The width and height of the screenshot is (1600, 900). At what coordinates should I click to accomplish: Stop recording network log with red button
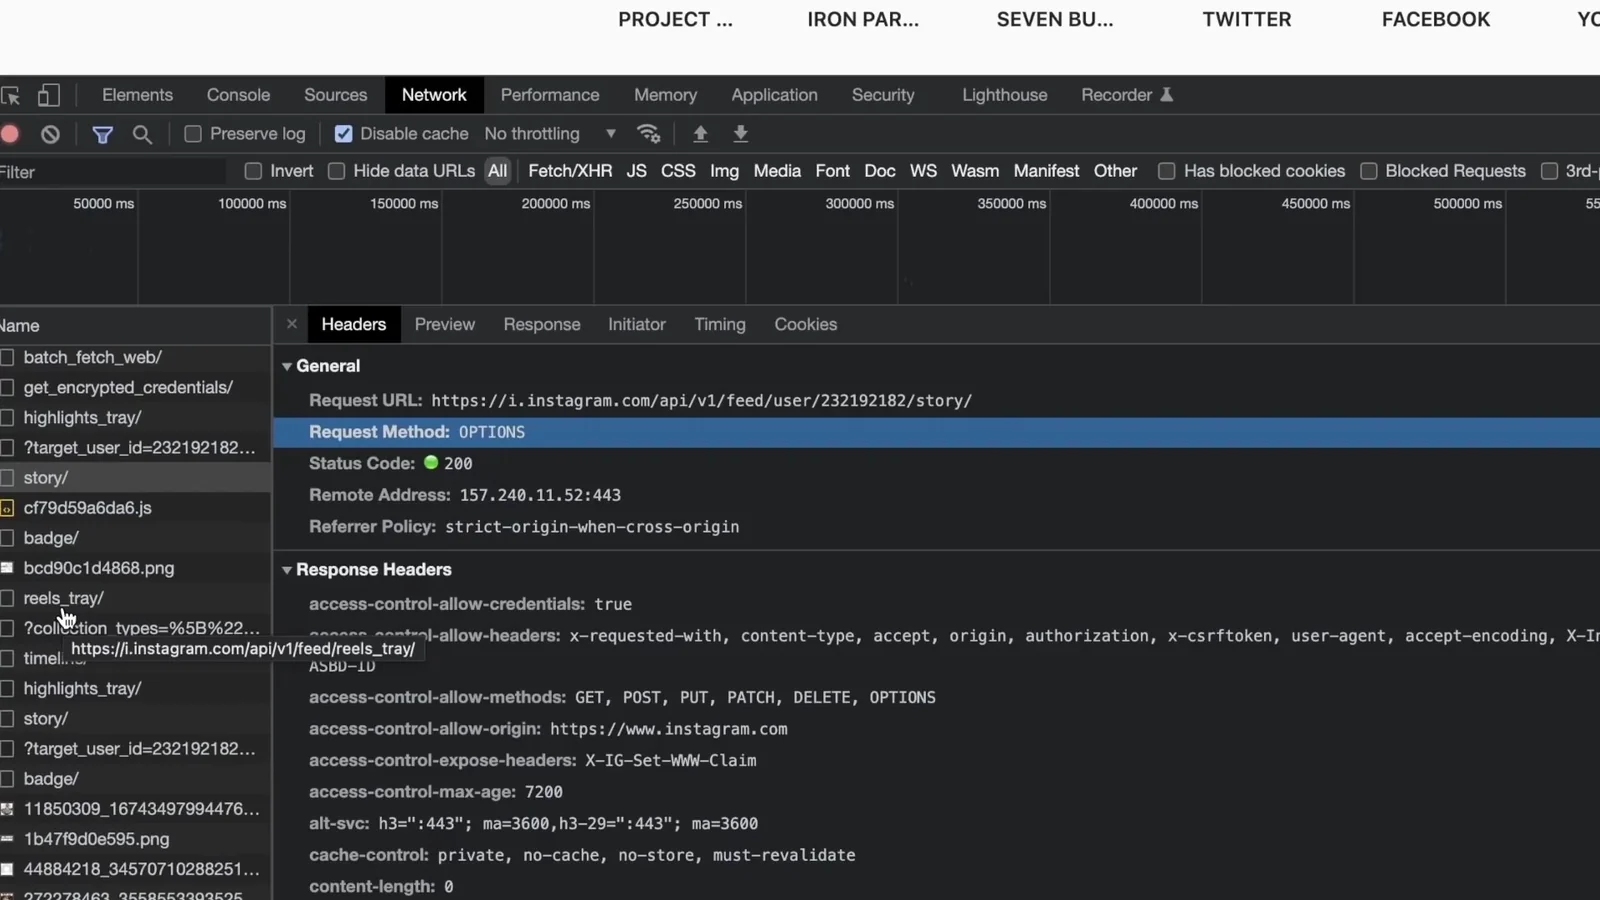click(10, 134)
